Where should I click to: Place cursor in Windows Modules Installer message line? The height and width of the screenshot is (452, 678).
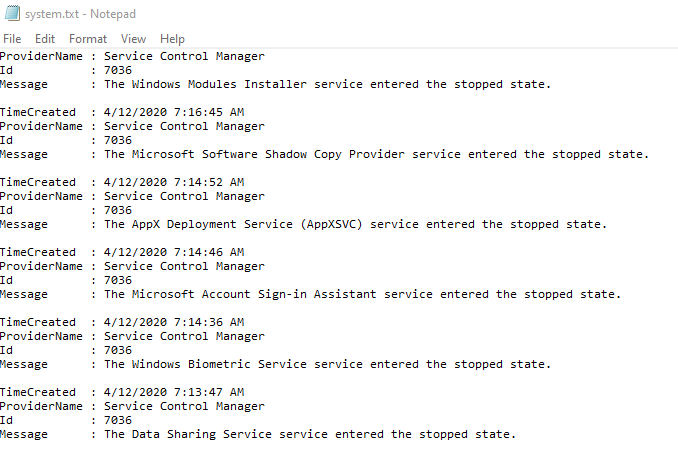coord(326,84)
